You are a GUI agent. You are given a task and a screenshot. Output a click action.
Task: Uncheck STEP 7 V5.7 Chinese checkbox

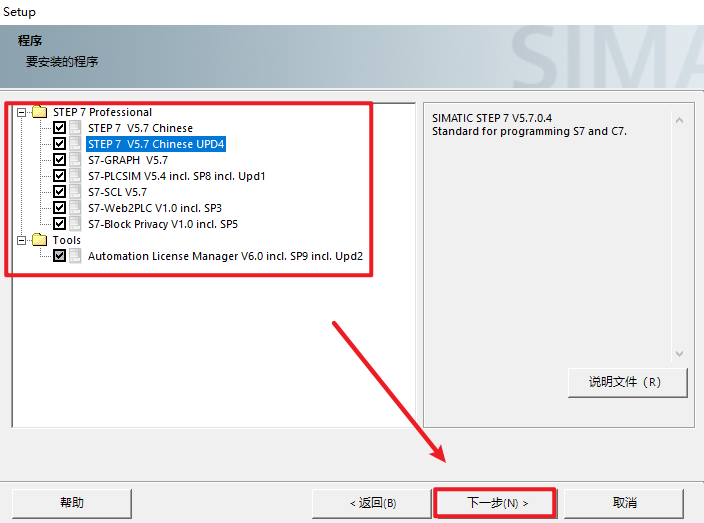tap(59, 127)
